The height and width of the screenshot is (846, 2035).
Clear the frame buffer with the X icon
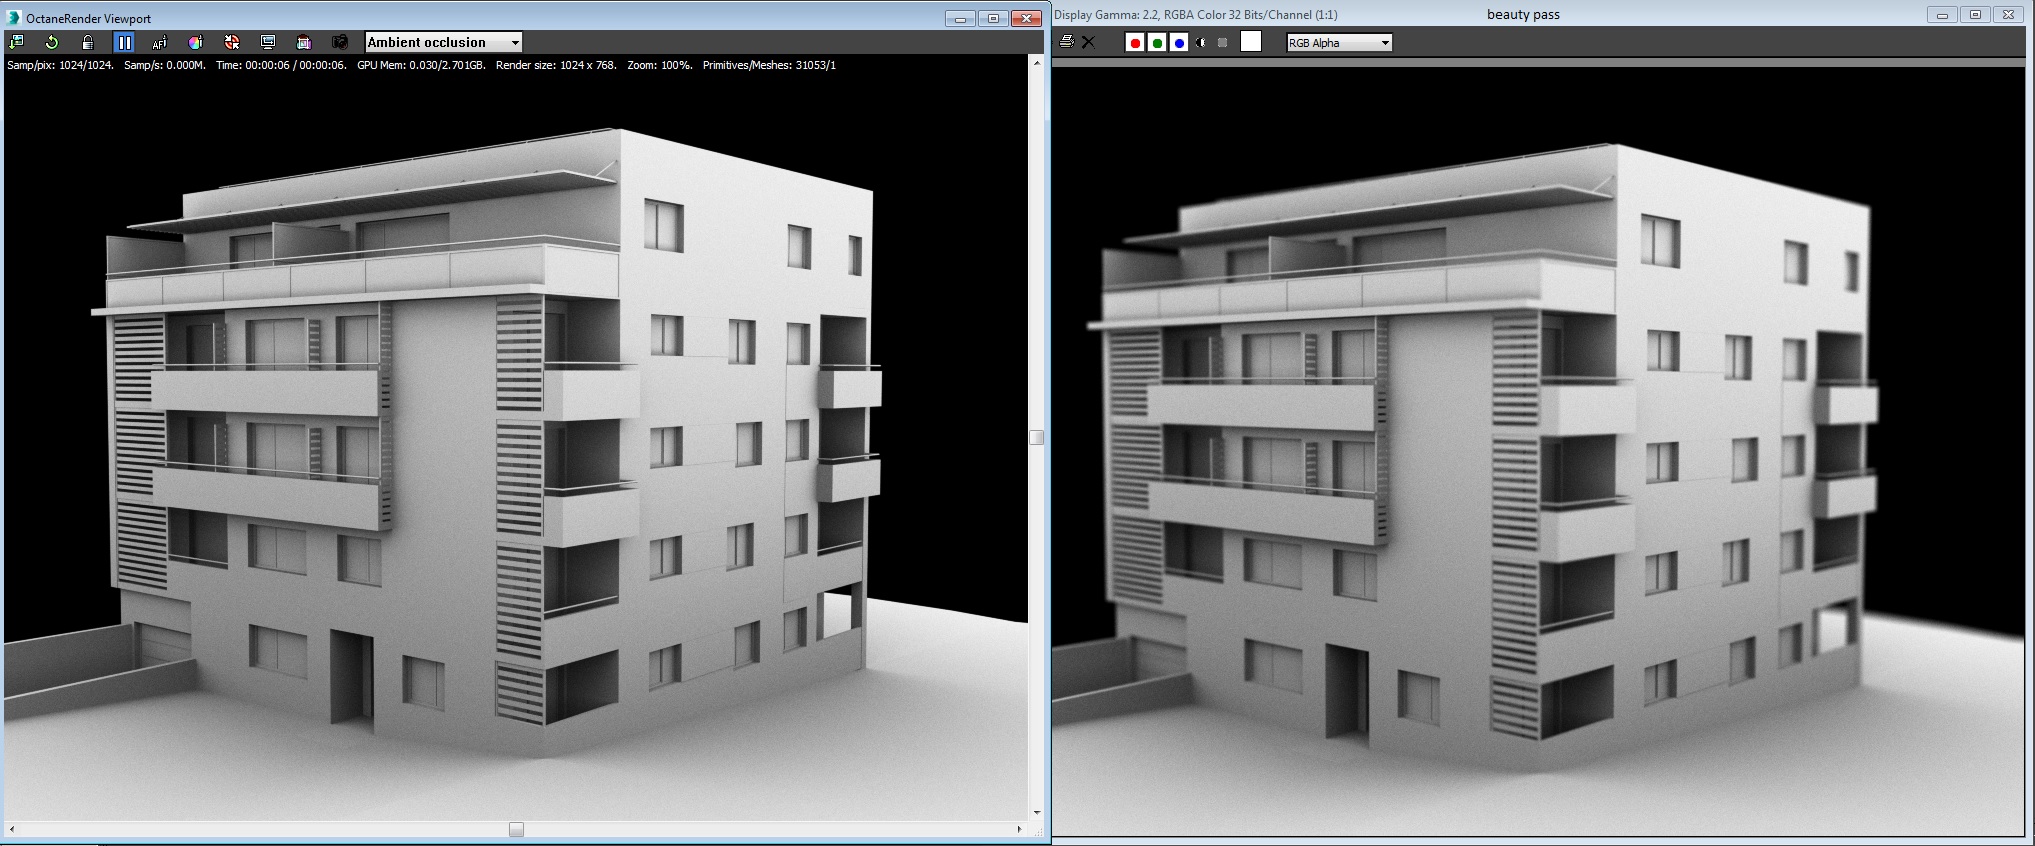1089,42
